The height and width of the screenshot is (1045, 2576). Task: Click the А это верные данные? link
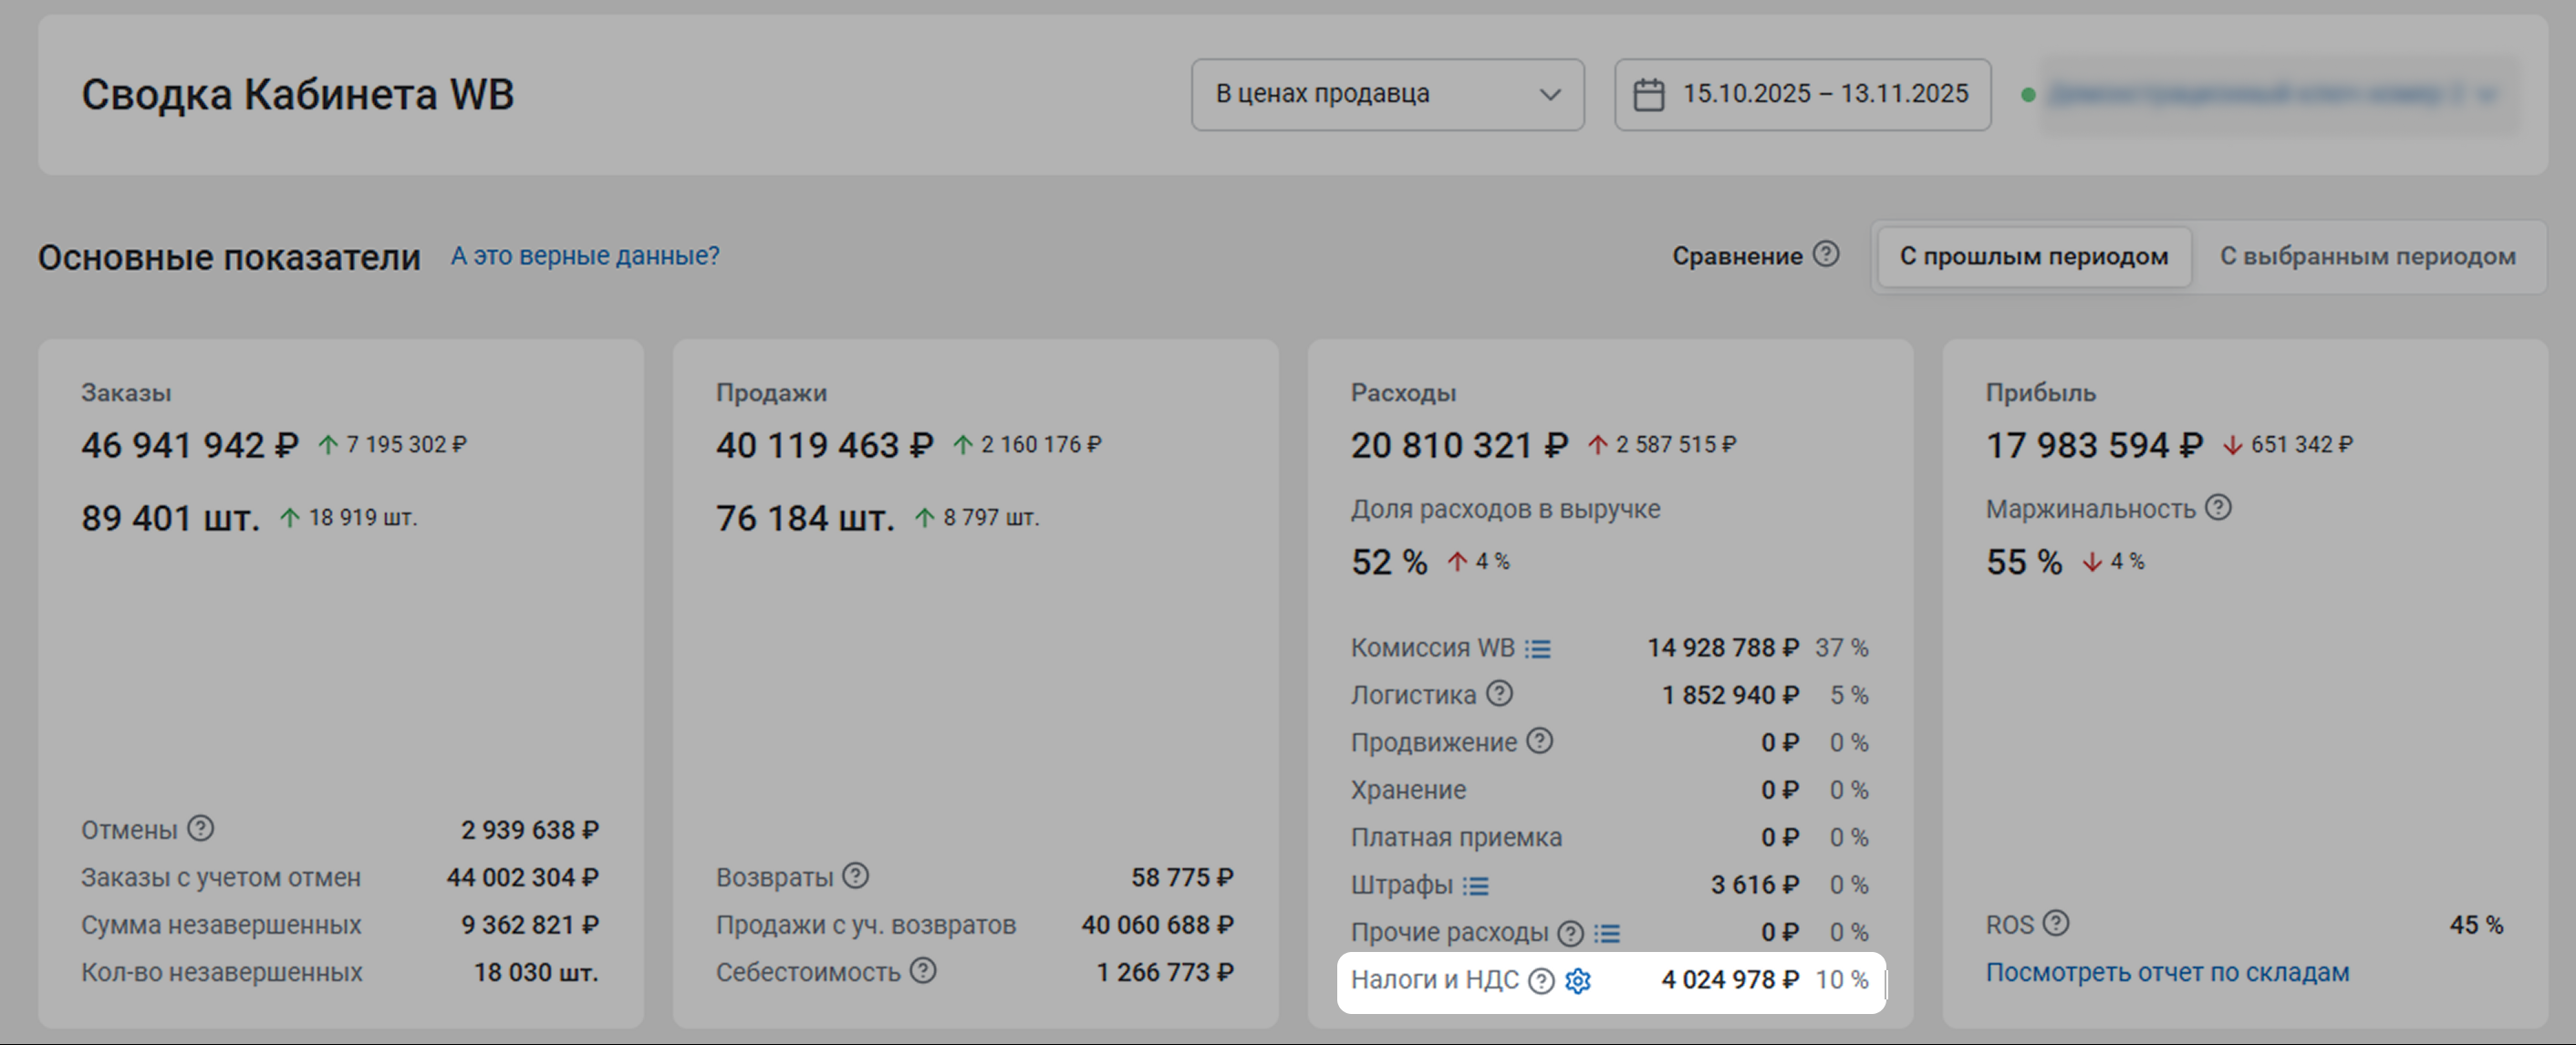(585, 256)
